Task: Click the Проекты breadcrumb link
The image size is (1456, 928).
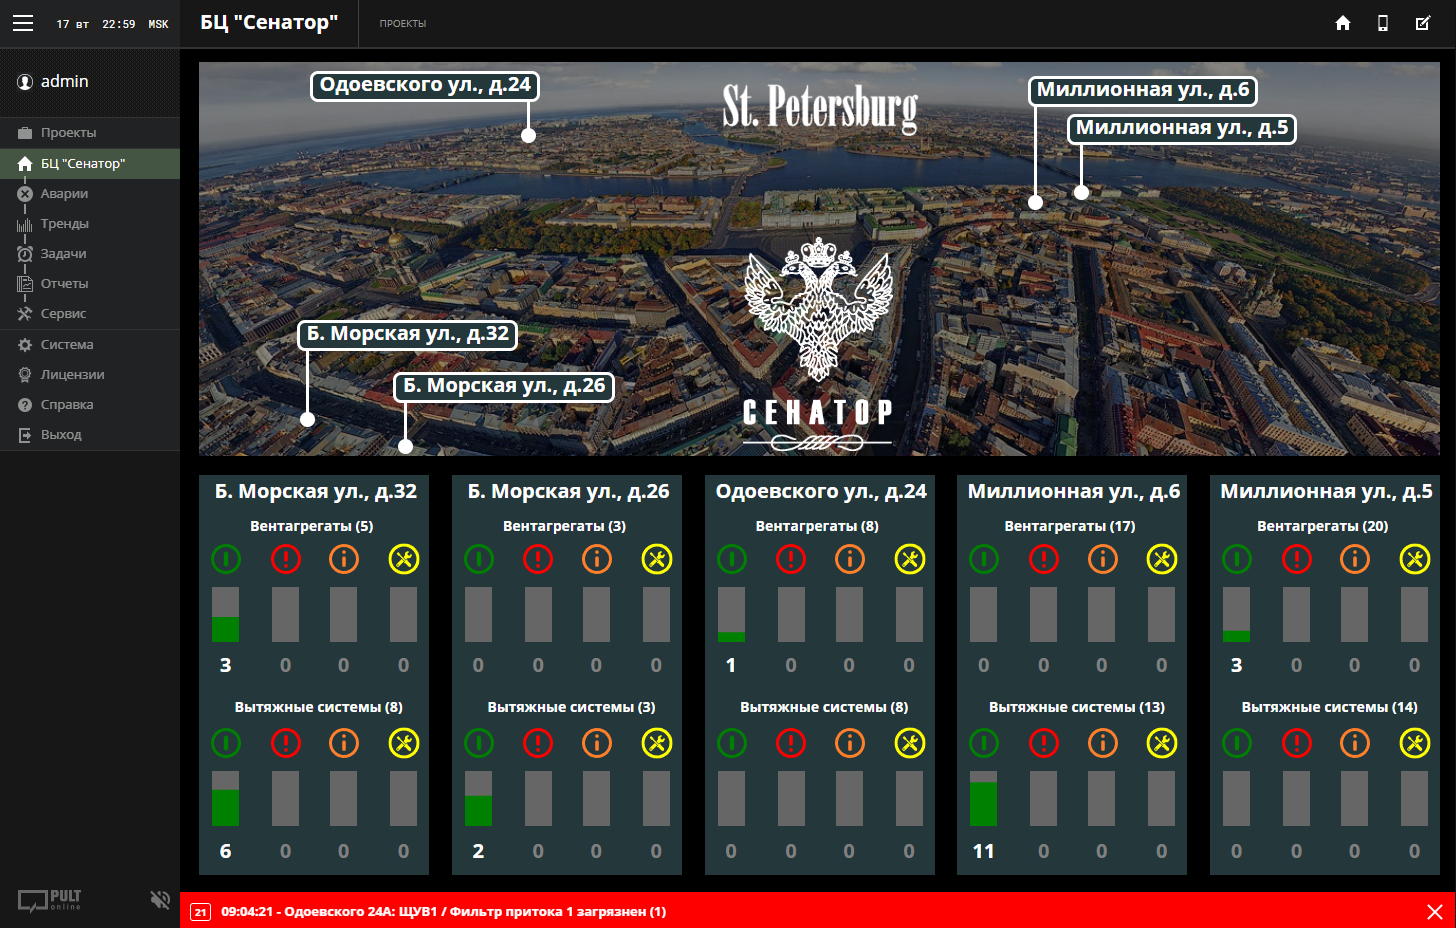Action: [402, 24]
